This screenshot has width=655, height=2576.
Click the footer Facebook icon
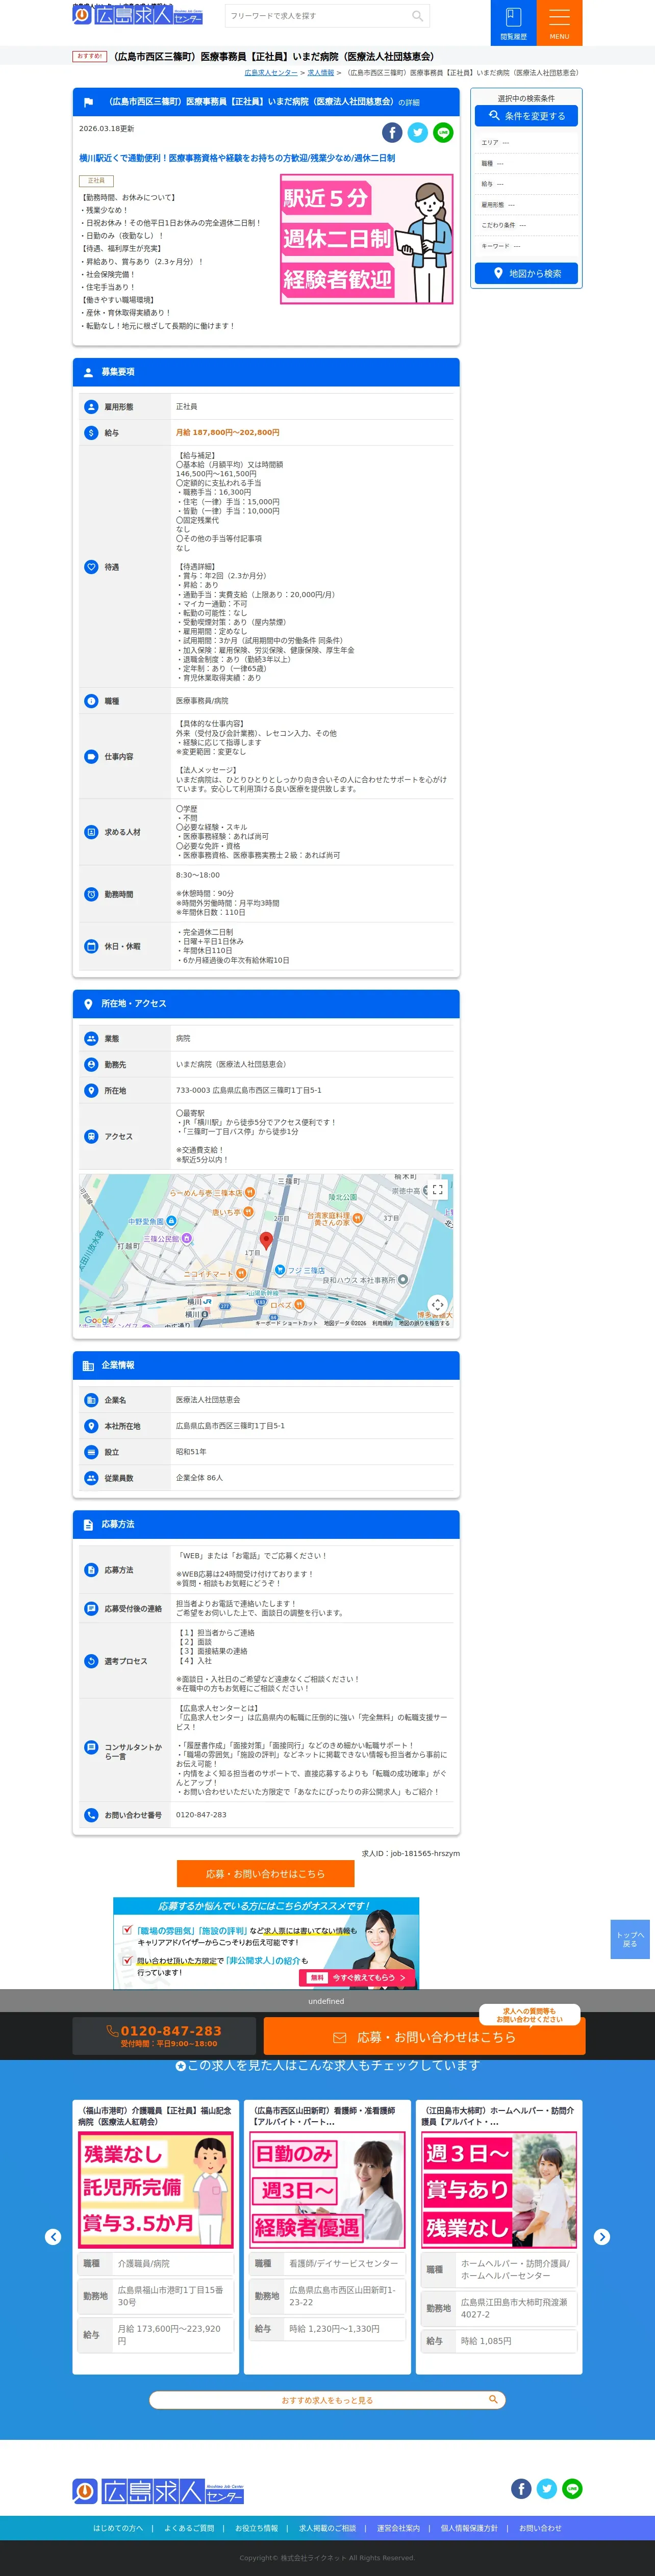click(x=521, y=2488)
